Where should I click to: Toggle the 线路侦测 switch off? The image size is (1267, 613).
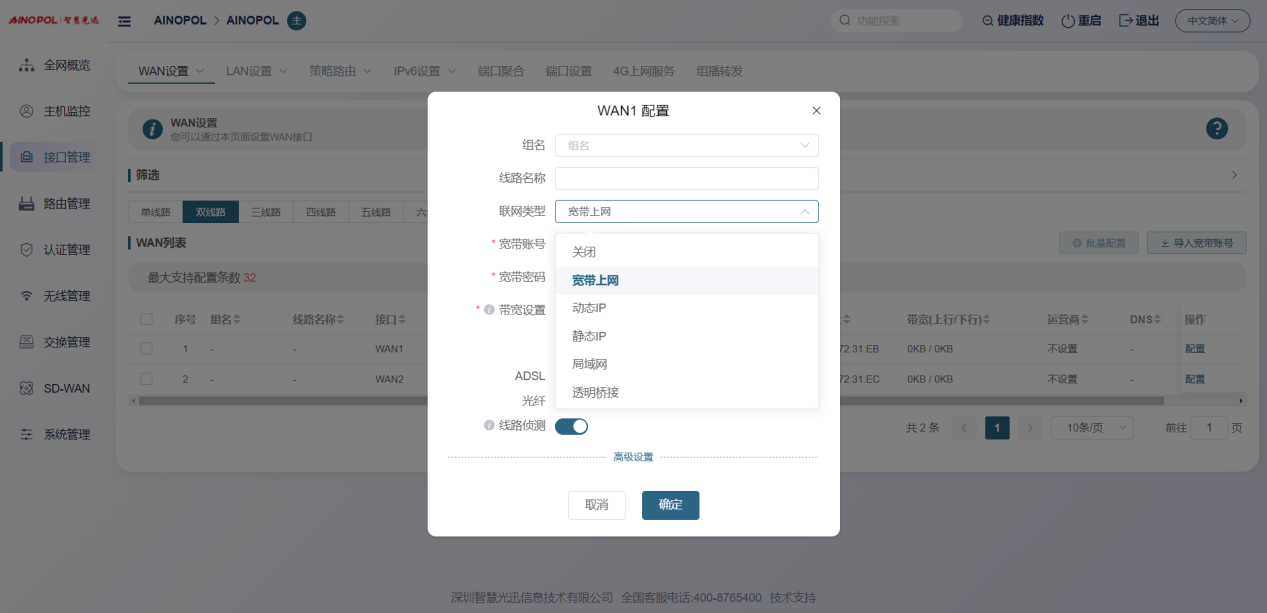[x=571, y=426]
